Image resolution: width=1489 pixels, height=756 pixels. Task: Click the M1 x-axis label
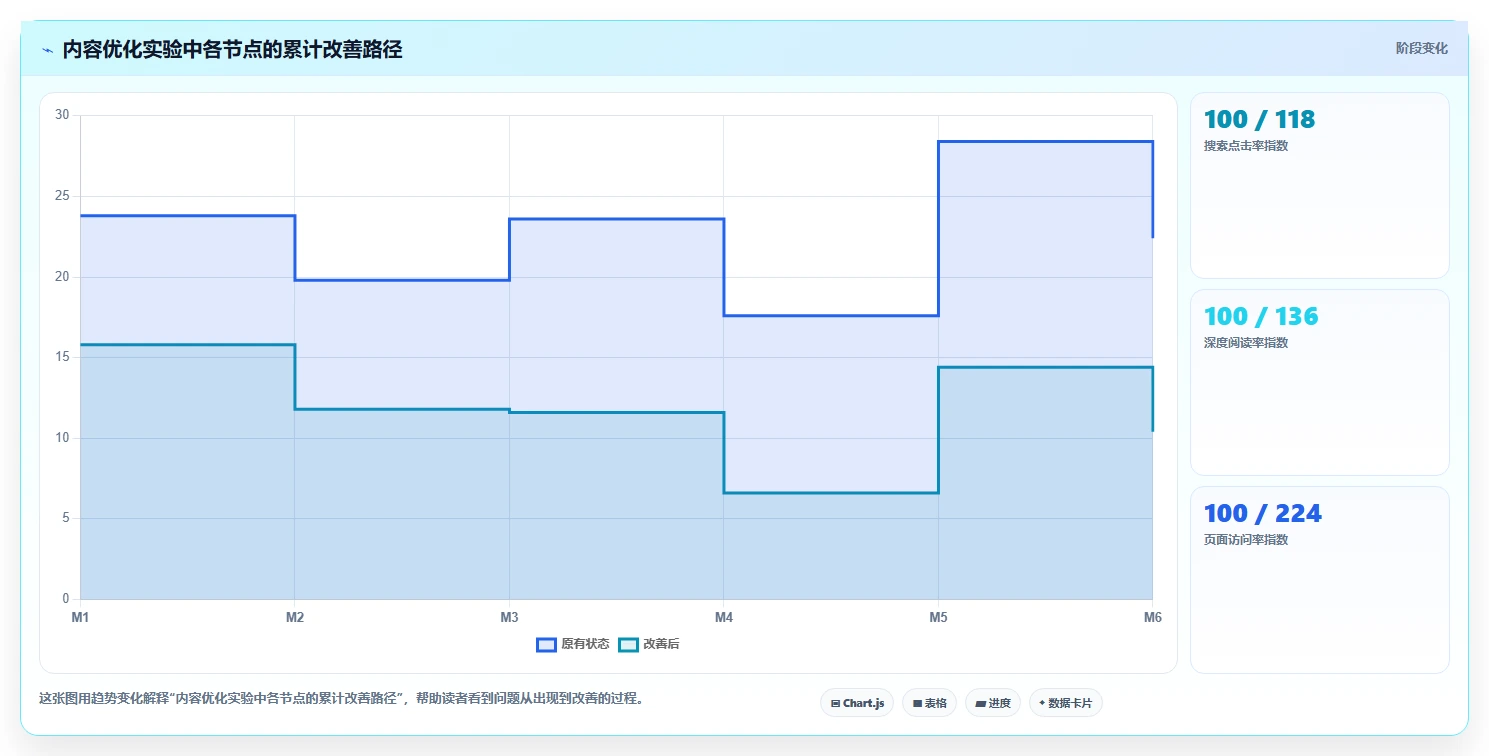pos(80,618)
